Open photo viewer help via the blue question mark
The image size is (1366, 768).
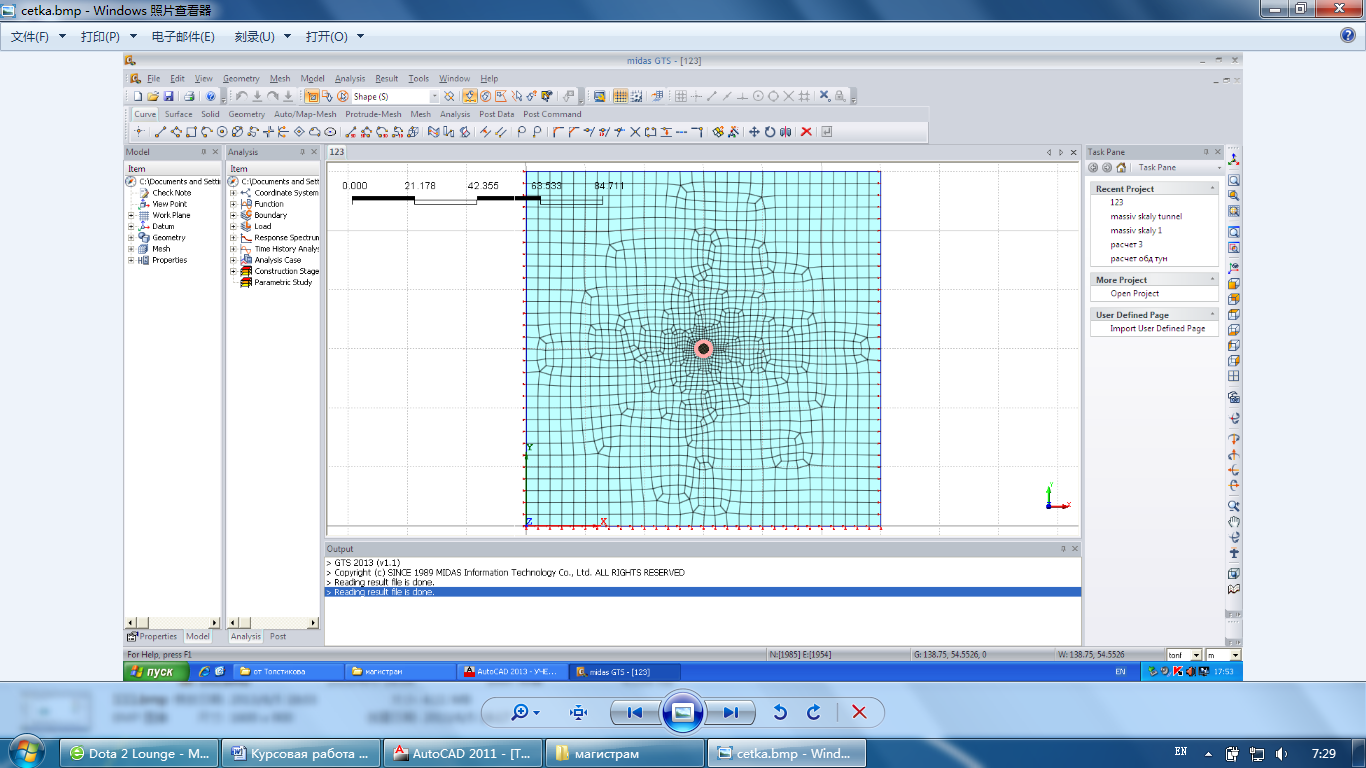pyautogui.click(x=1348, y=36)
